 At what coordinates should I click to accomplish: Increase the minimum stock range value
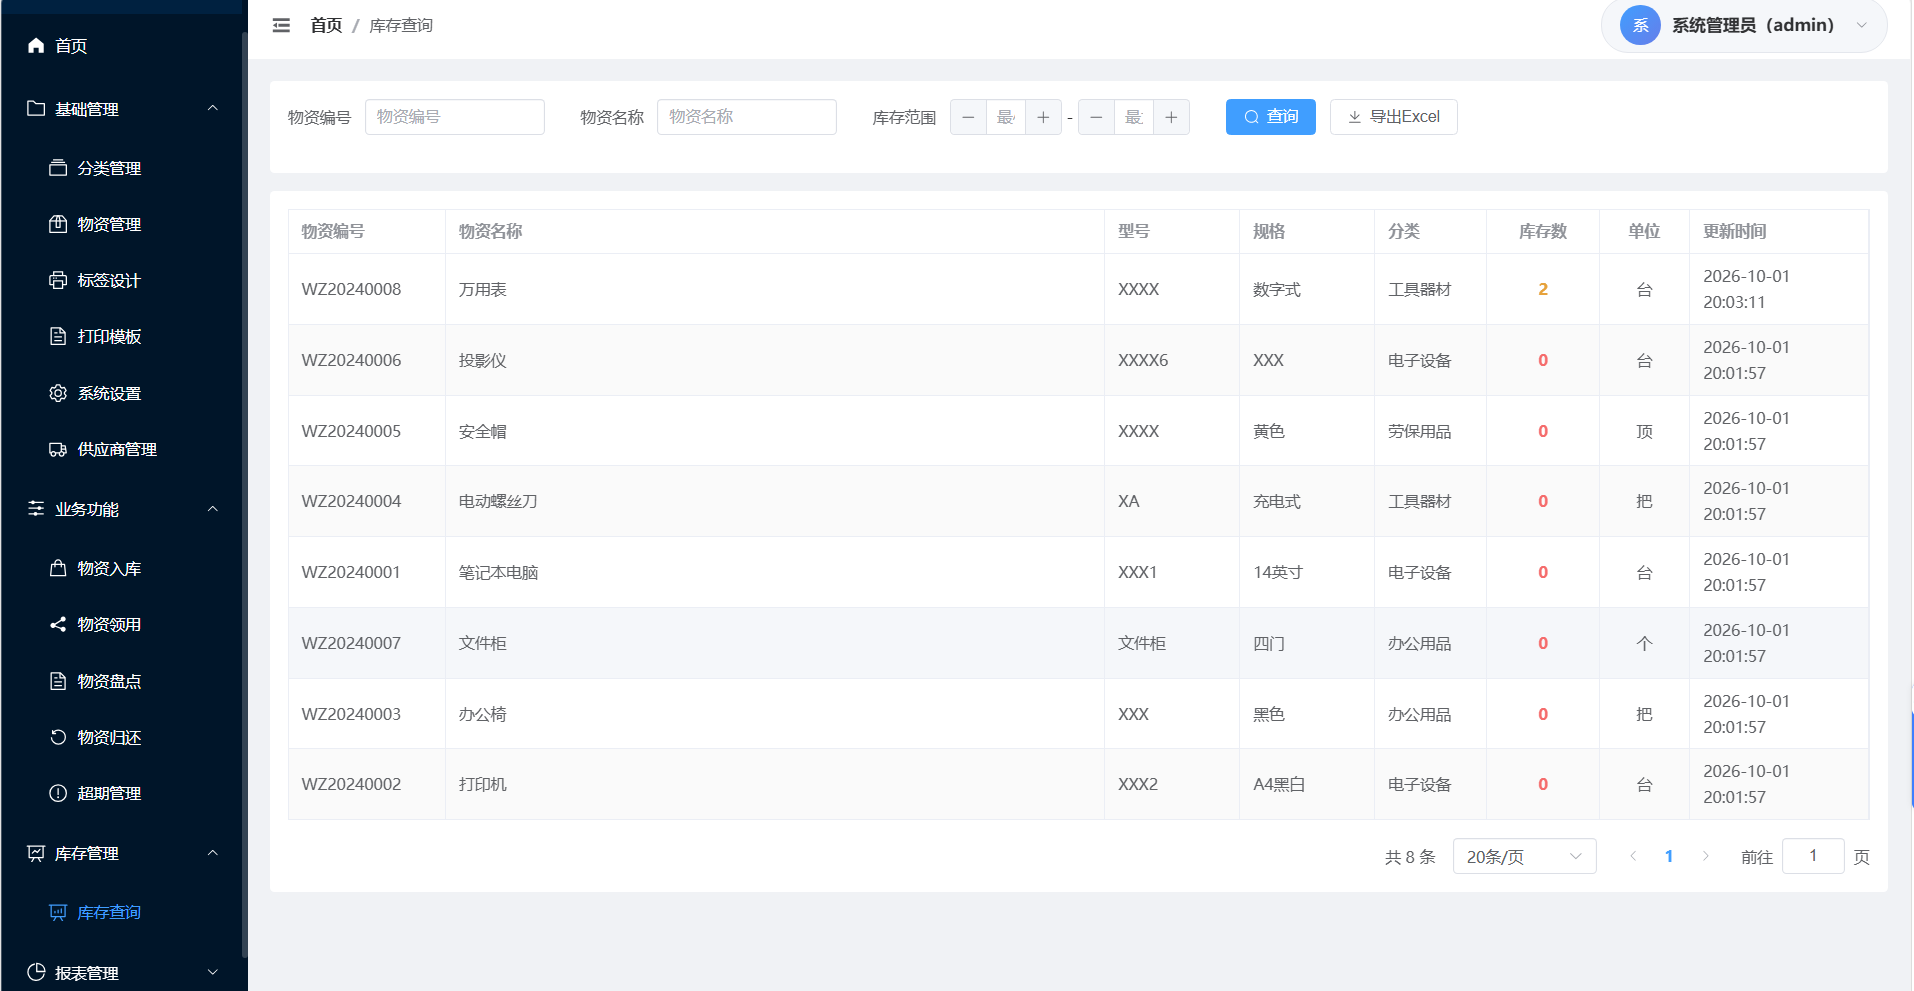1043,117
